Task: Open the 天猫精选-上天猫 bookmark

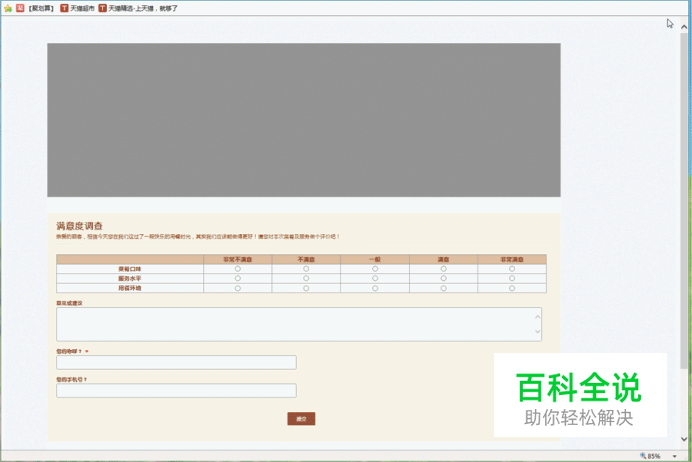Action: pyautogui.click(x=138, y=8)
